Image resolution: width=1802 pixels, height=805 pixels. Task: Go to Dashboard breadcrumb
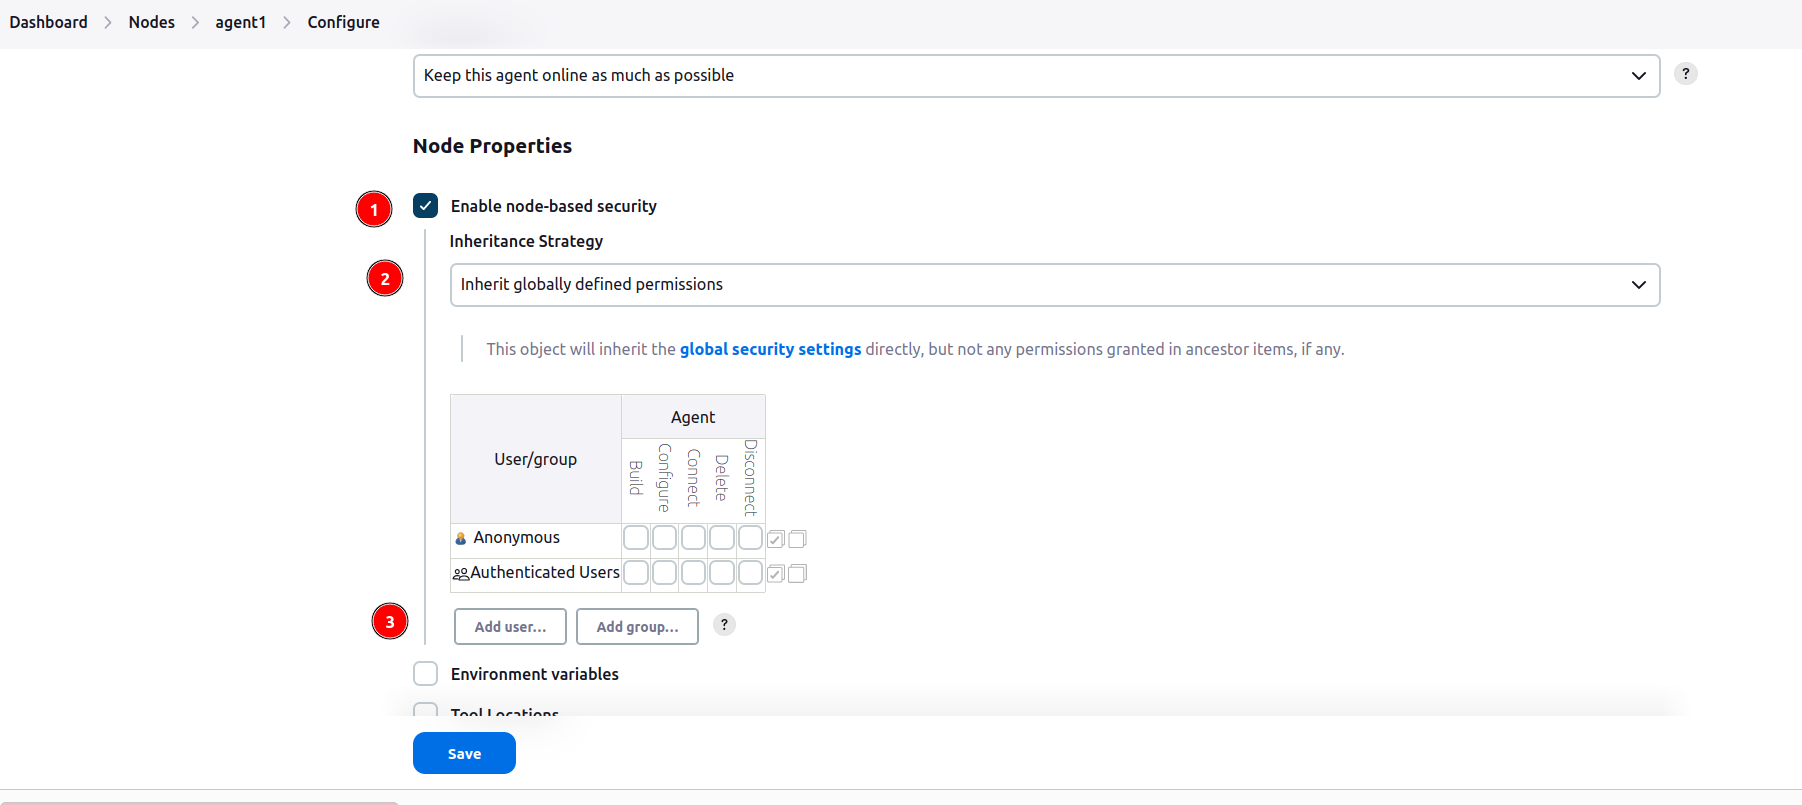click(49, 22)
